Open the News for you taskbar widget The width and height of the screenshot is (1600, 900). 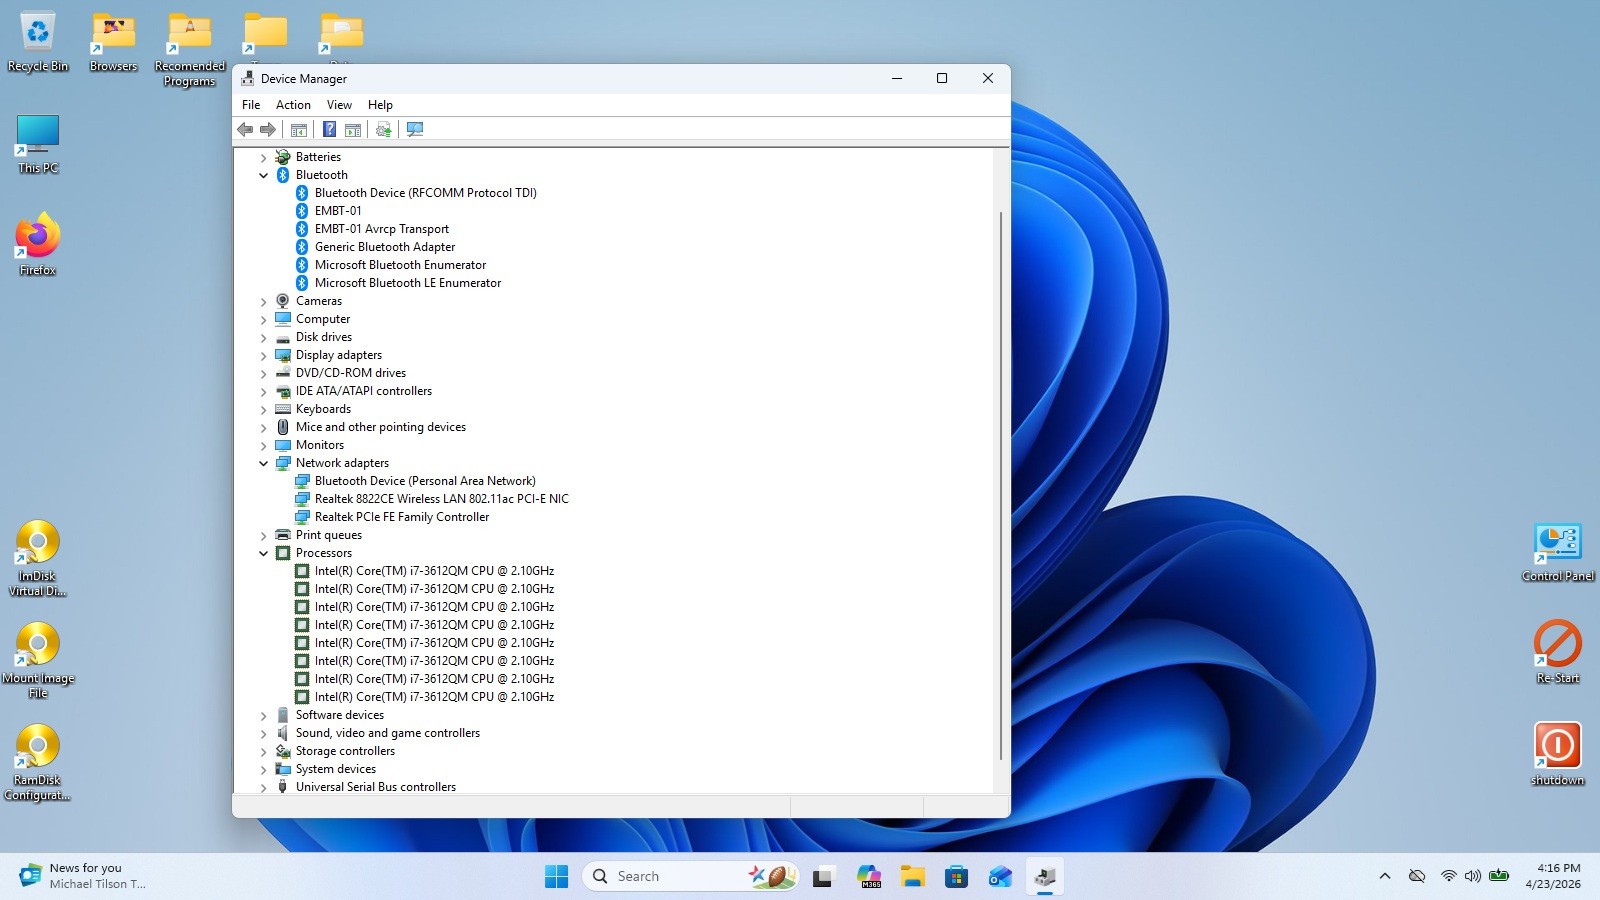coord(82,876)
